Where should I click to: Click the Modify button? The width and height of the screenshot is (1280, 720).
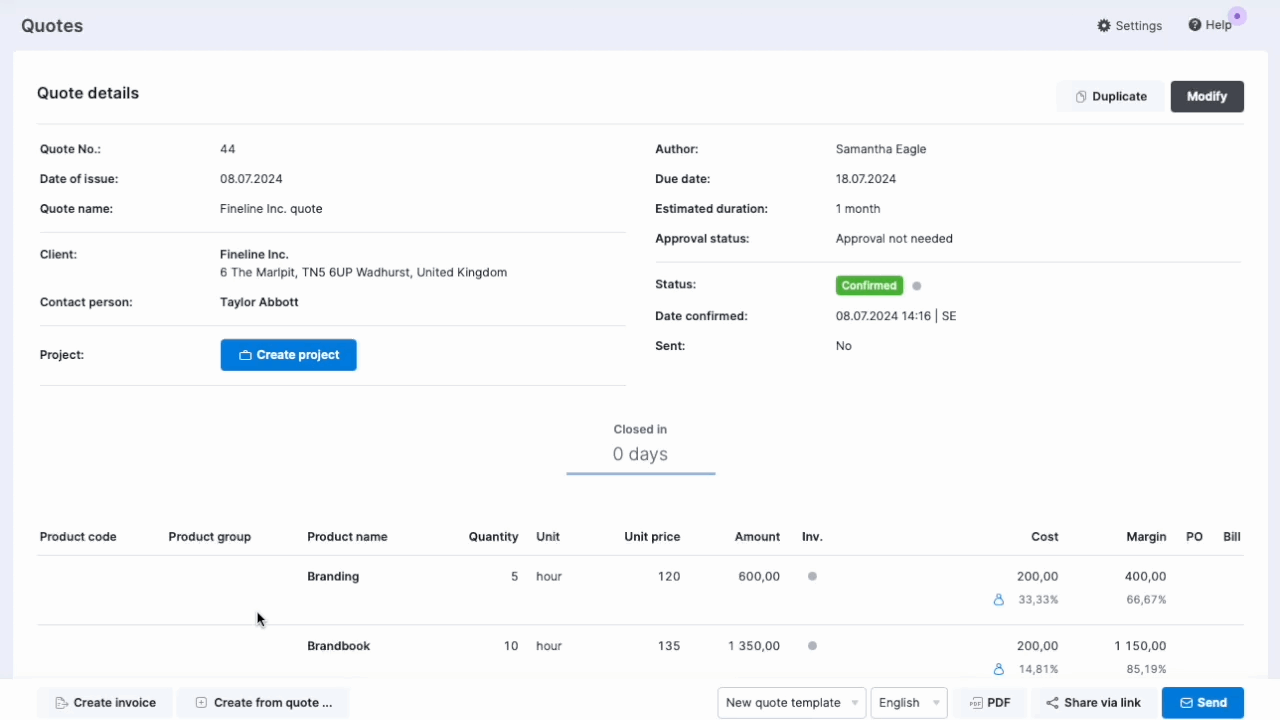(x=1207, y=96)
